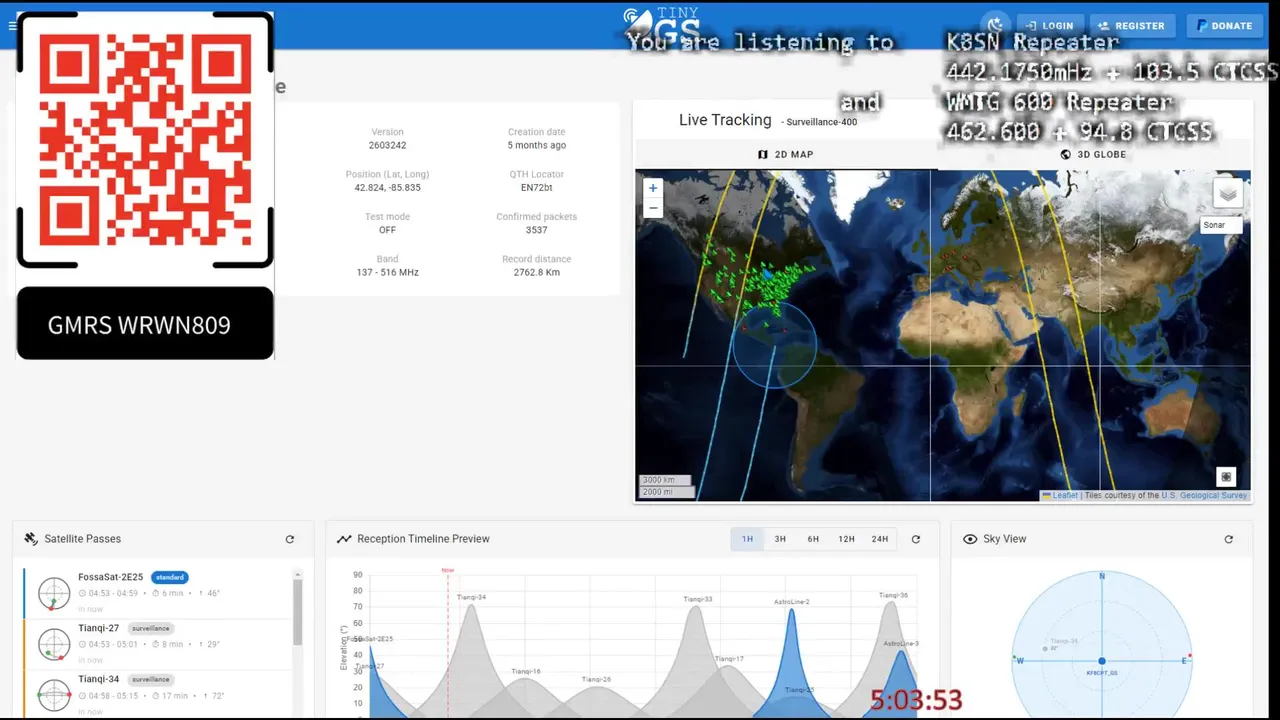Click the Surveillance-400 tracking label
Viewport: 1280px width, 720px height.
click(x=822, y=122)
